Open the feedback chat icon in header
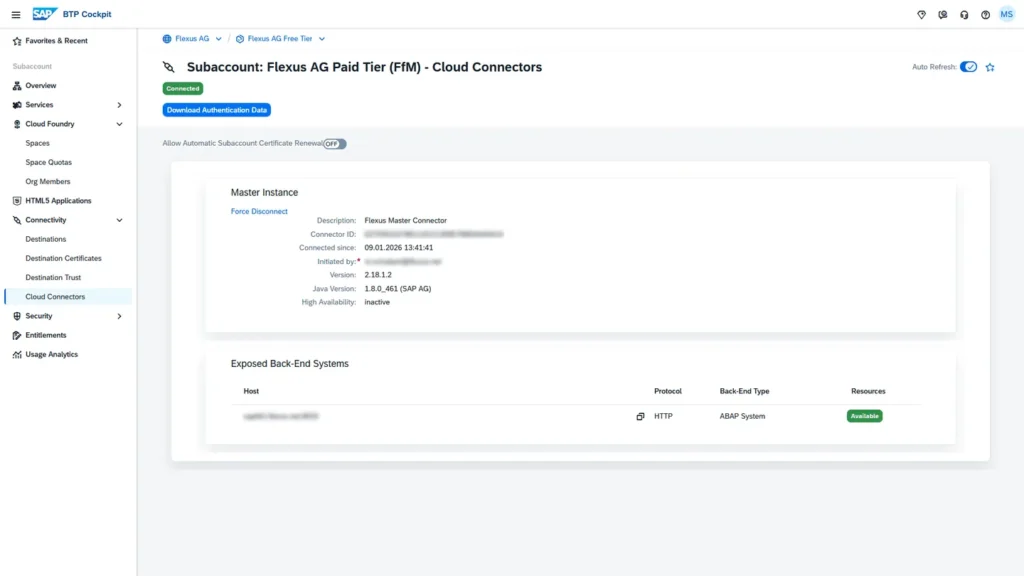 (x=942, y=15)
